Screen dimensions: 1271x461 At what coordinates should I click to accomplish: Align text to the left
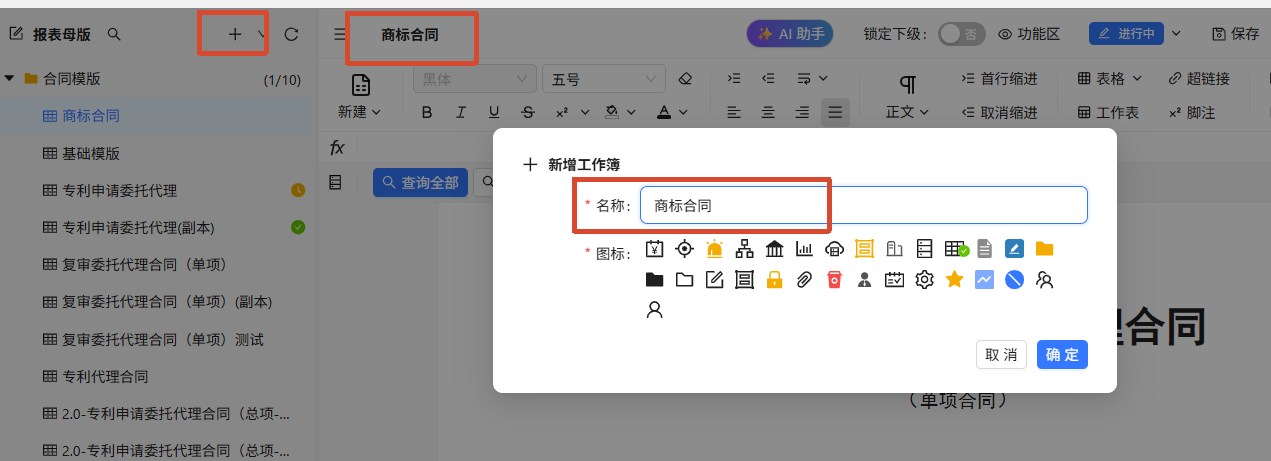click(x=734, y=112)
